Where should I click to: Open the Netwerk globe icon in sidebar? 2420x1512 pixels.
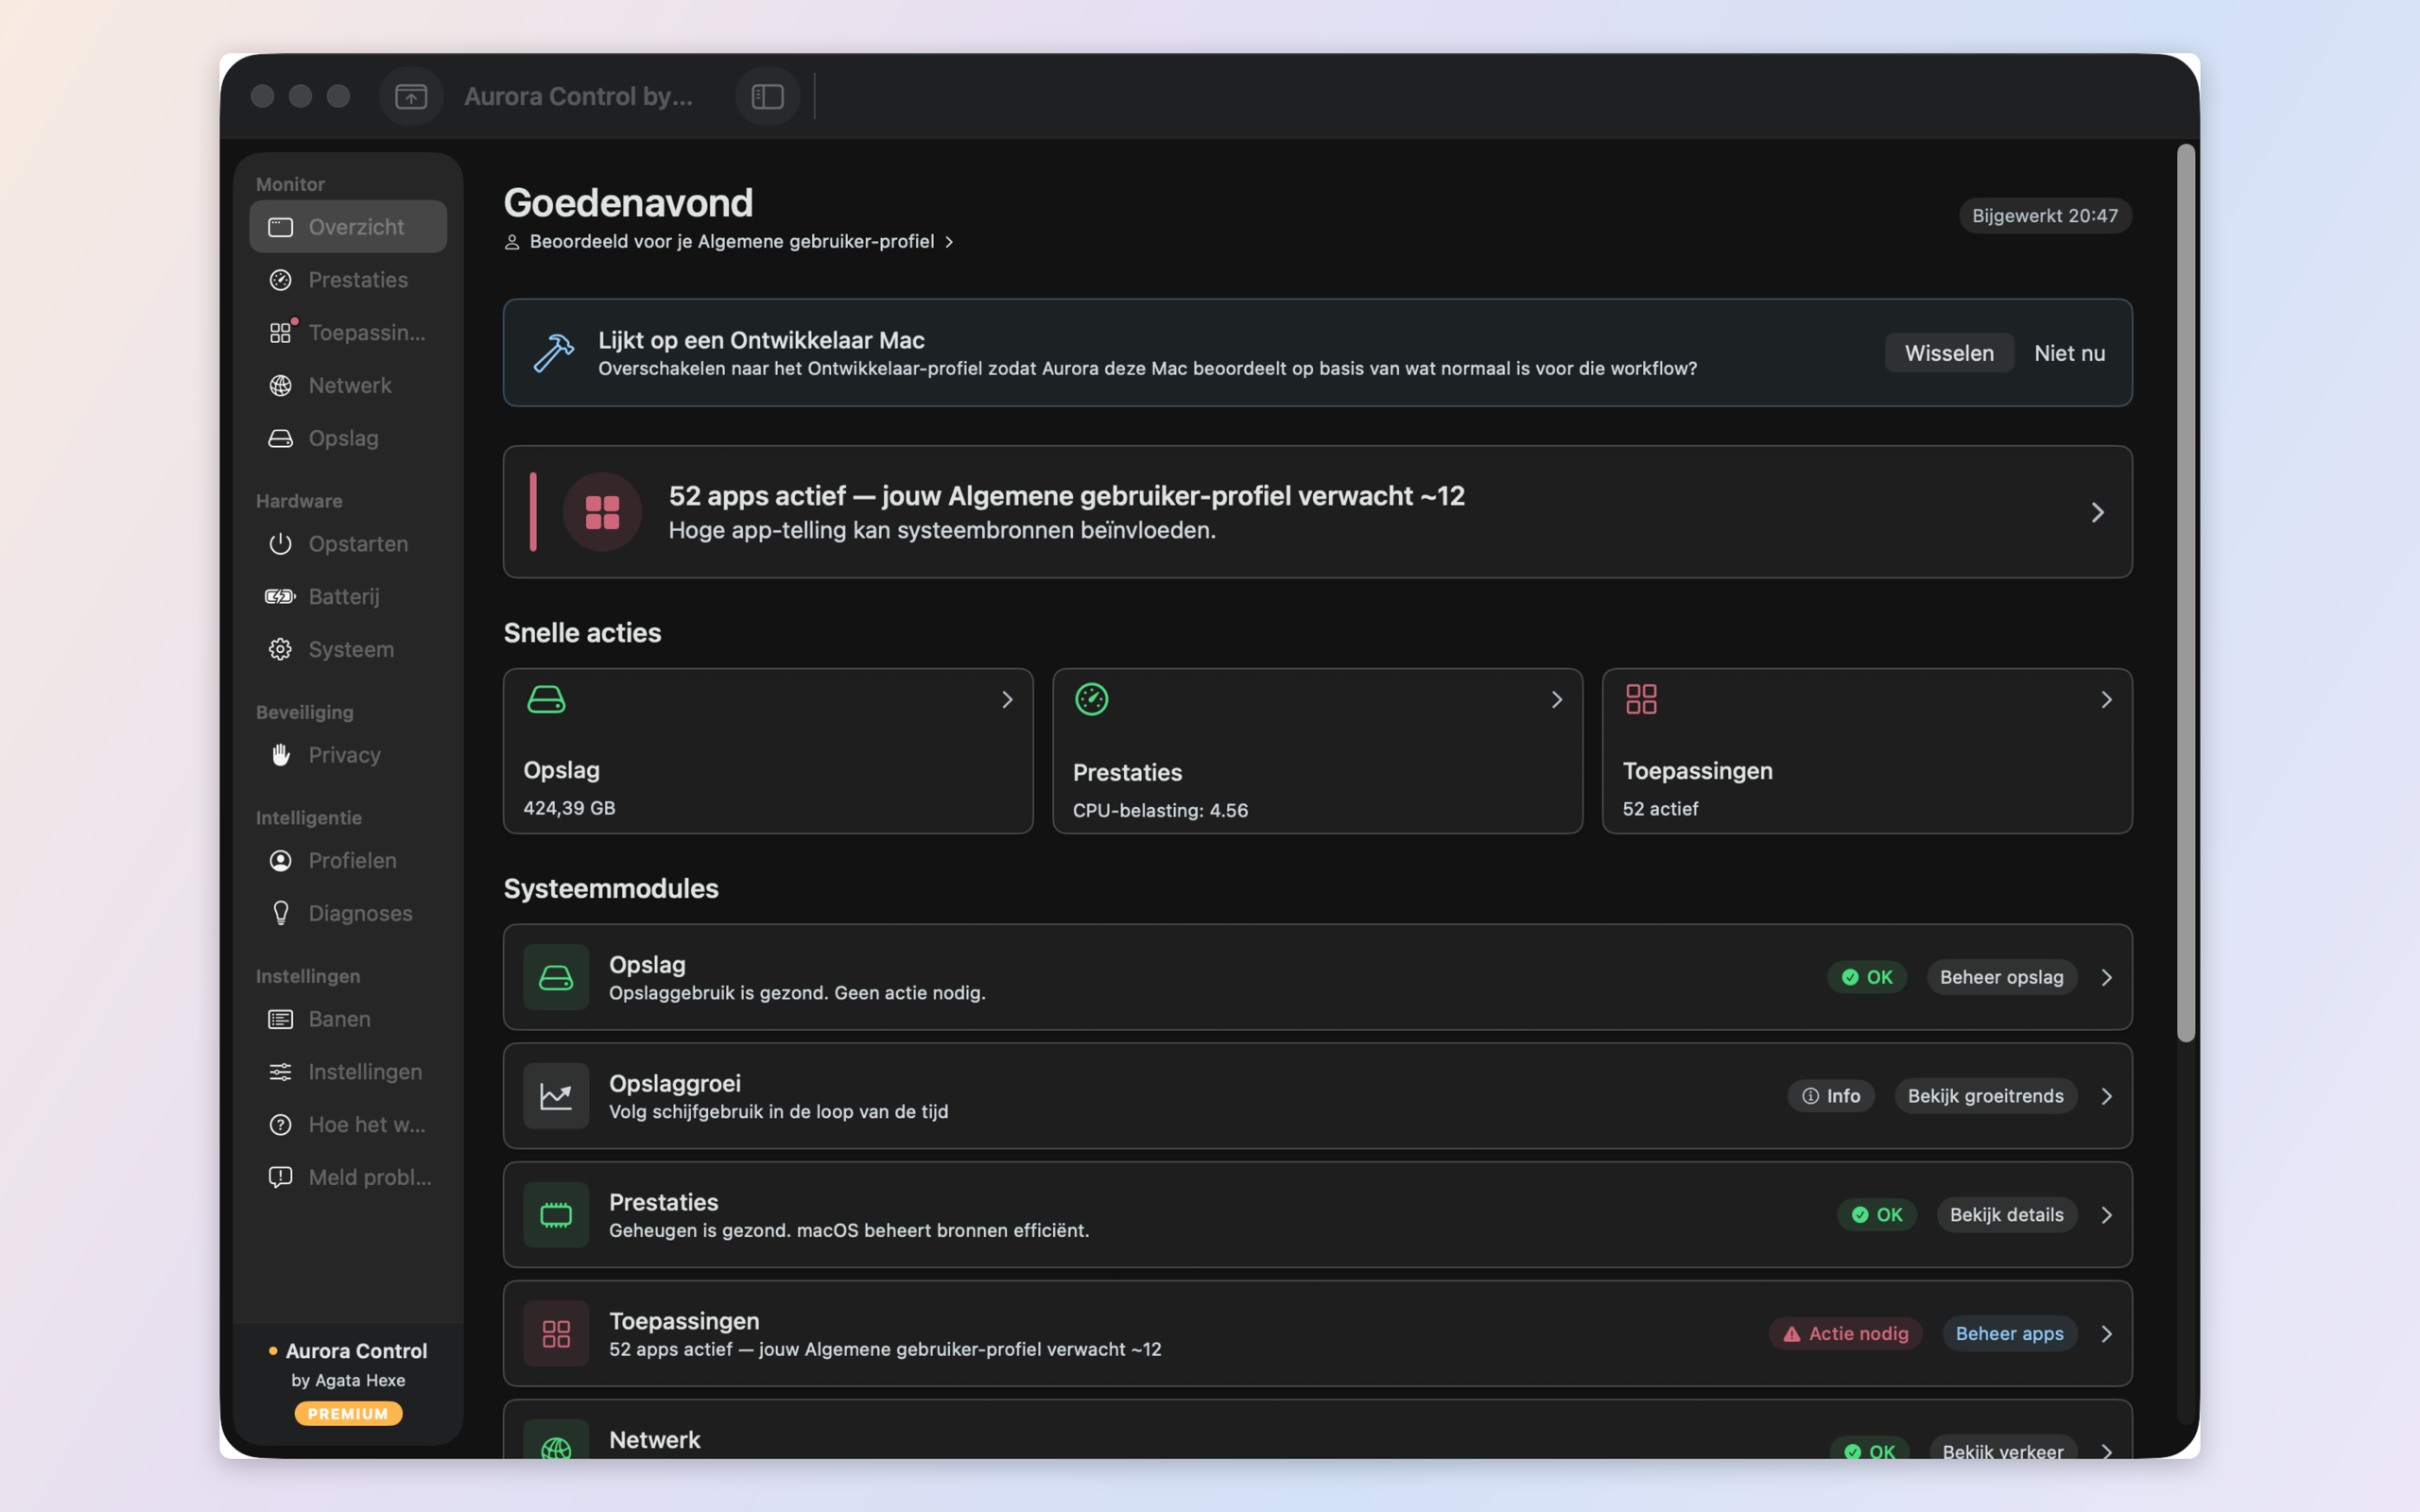click(280, 385)
